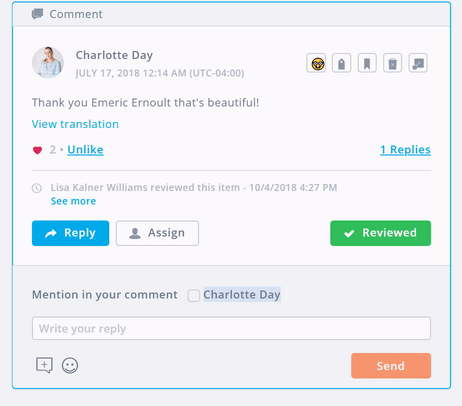The width and height of the screenshot is (462, 406).
Task: Click the clock icon next to the review history
Action: 37,188
